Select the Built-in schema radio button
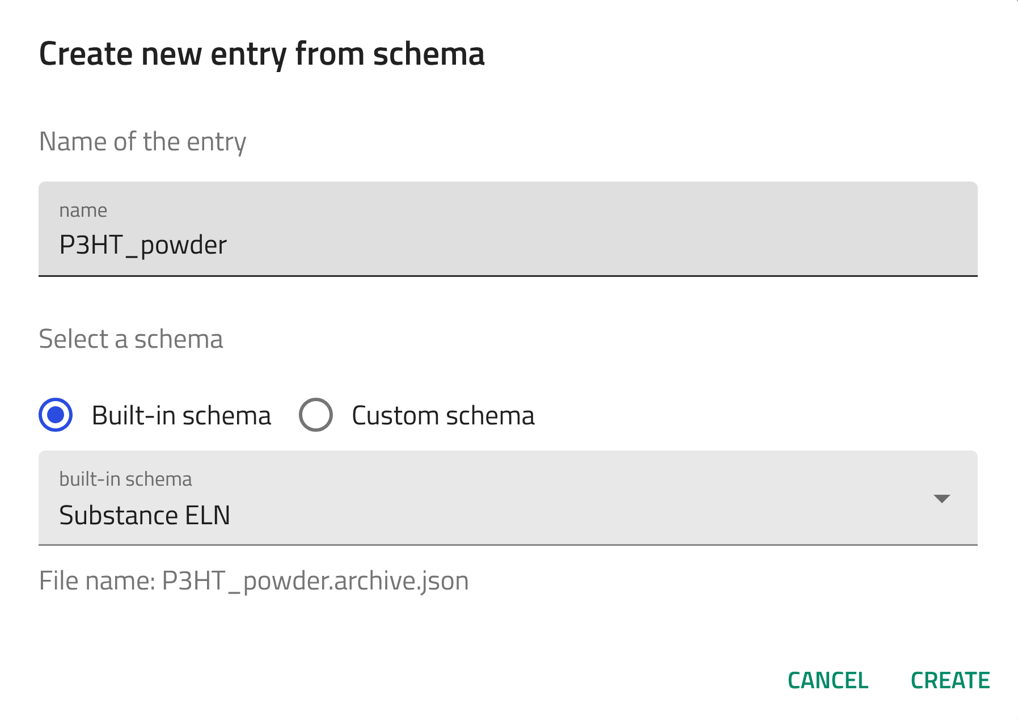1018x720 pixels. 56,415
